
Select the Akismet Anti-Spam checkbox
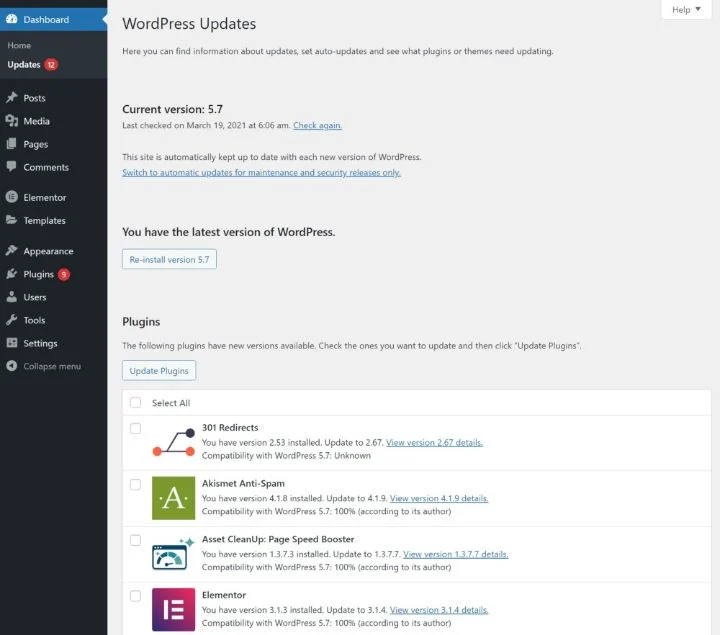tap(135, 485)
